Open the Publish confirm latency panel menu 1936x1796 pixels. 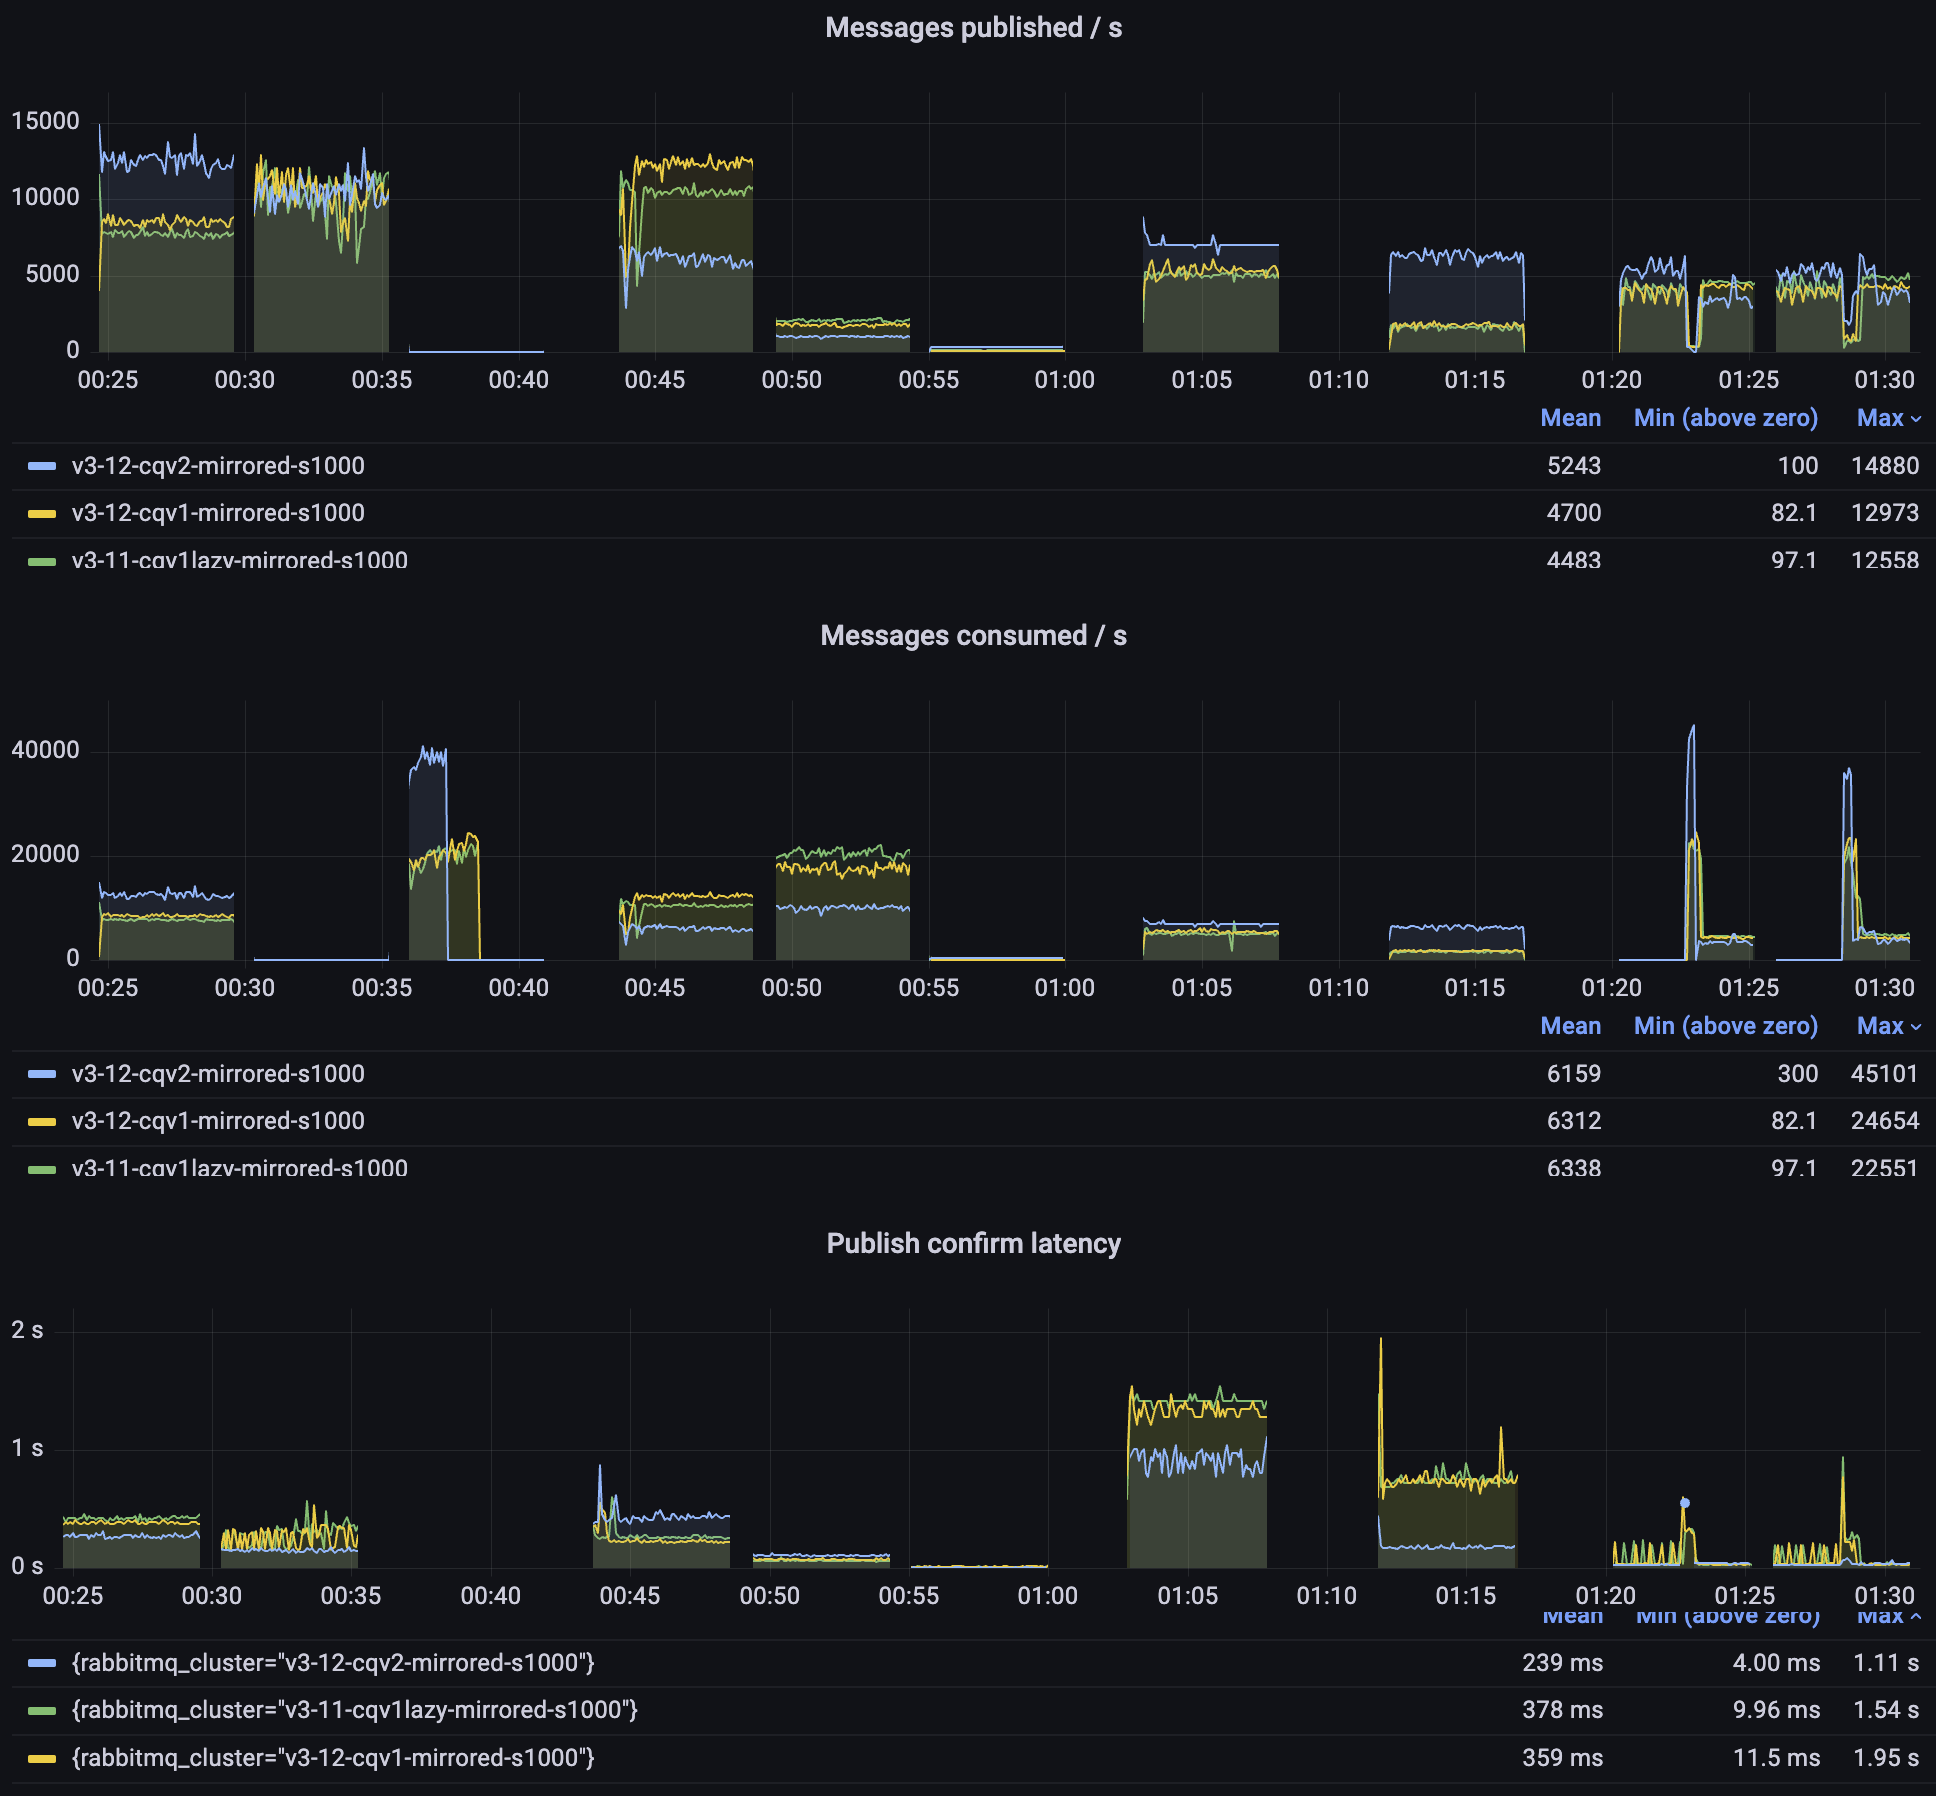point(974,1243)
